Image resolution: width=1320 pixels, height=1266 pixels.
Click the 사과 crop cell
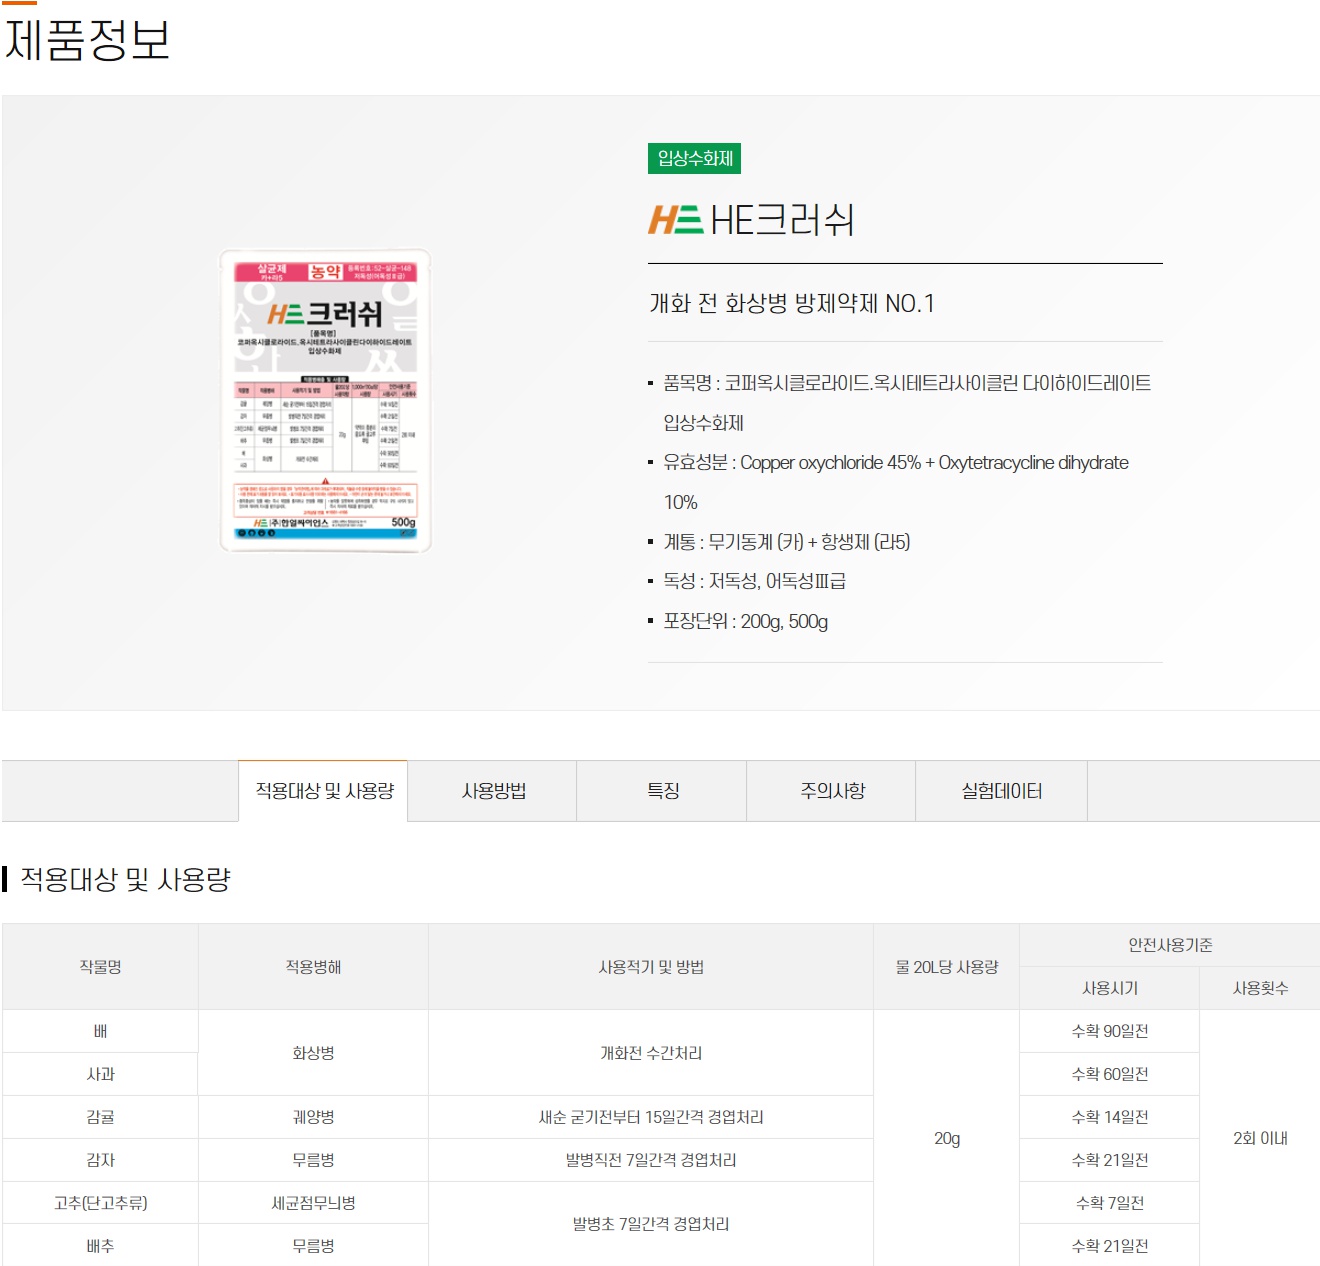pyautogui.click(x=100, y=1074)
